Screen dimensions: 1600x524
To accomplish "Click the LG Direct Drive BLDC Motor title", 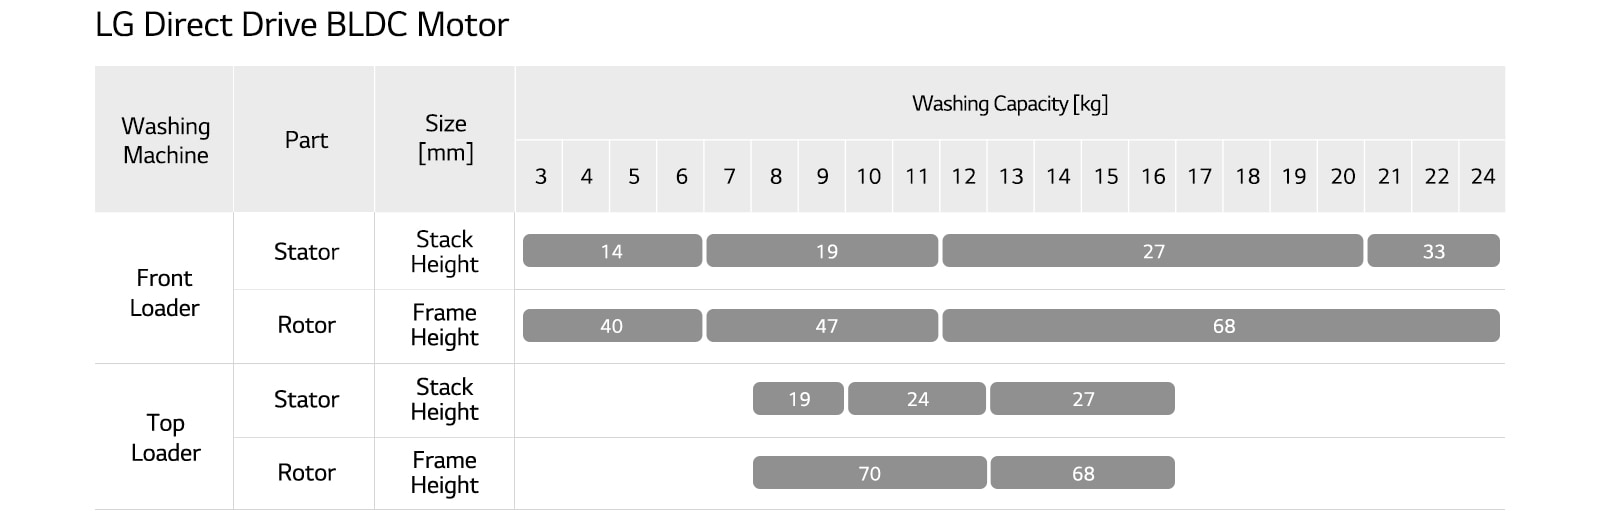I will tap(302, 25).
